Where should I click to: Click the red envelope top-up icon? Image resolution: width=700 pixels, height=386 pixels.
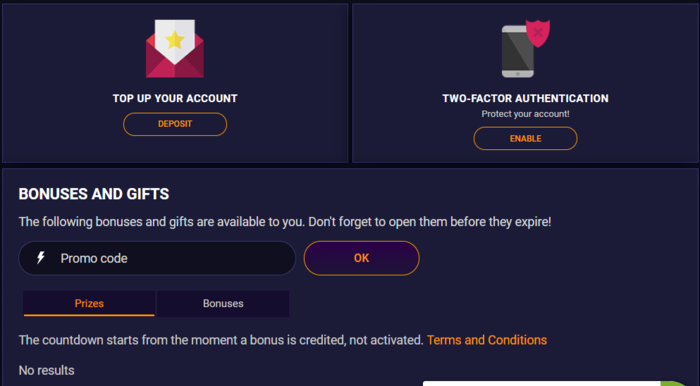[175, 49]
